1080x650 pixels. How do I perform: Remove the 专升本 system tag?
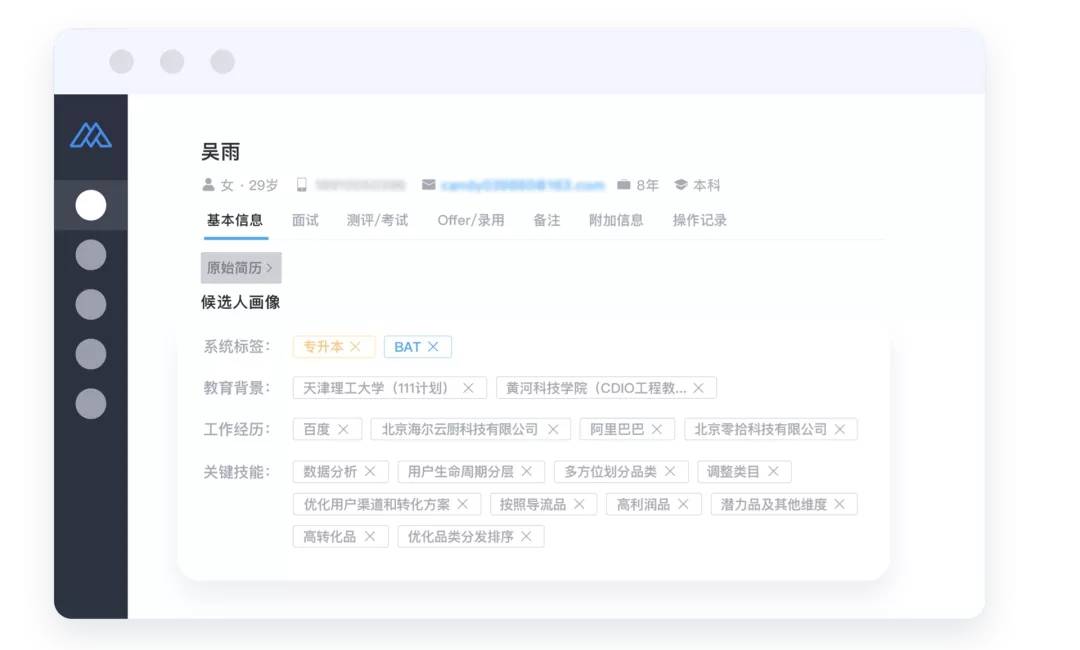[x=355, y=347]
